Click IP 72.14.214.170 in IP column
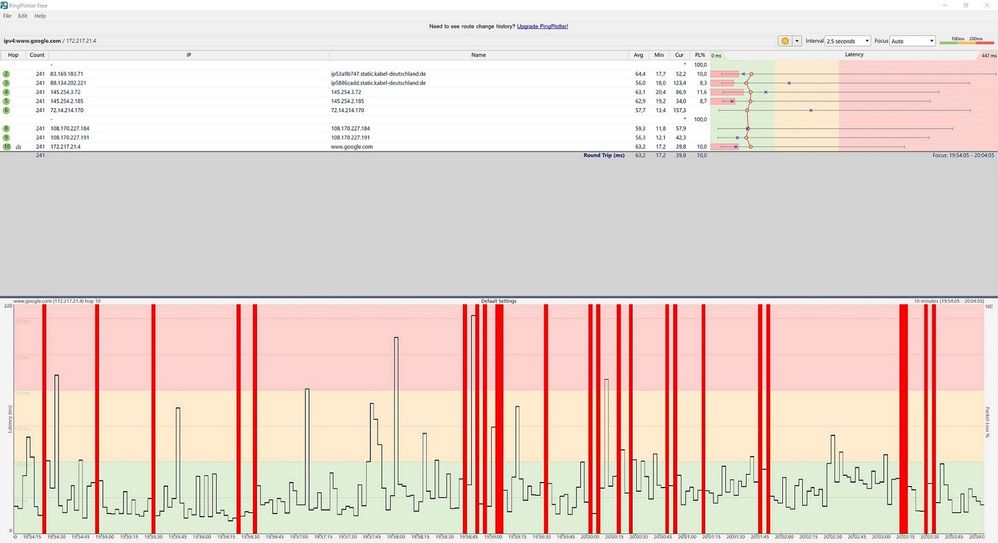The image size is (998, 543). [x=67, y=110]
